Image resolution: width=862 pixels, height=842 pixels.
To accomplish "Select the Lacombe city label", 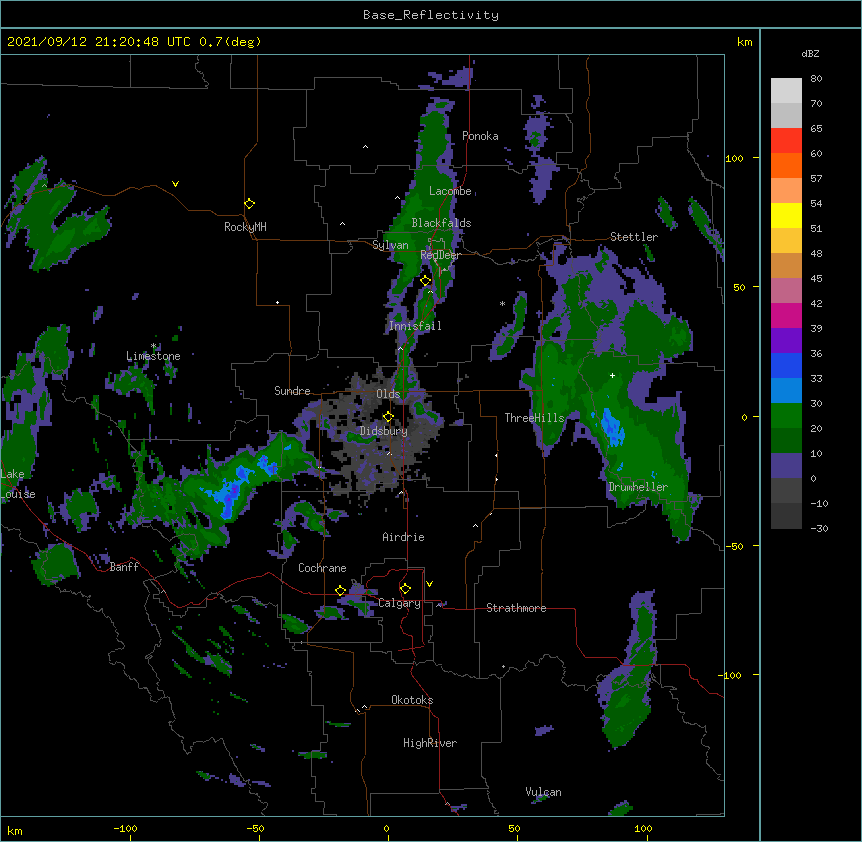I will (x=450, y=191).
